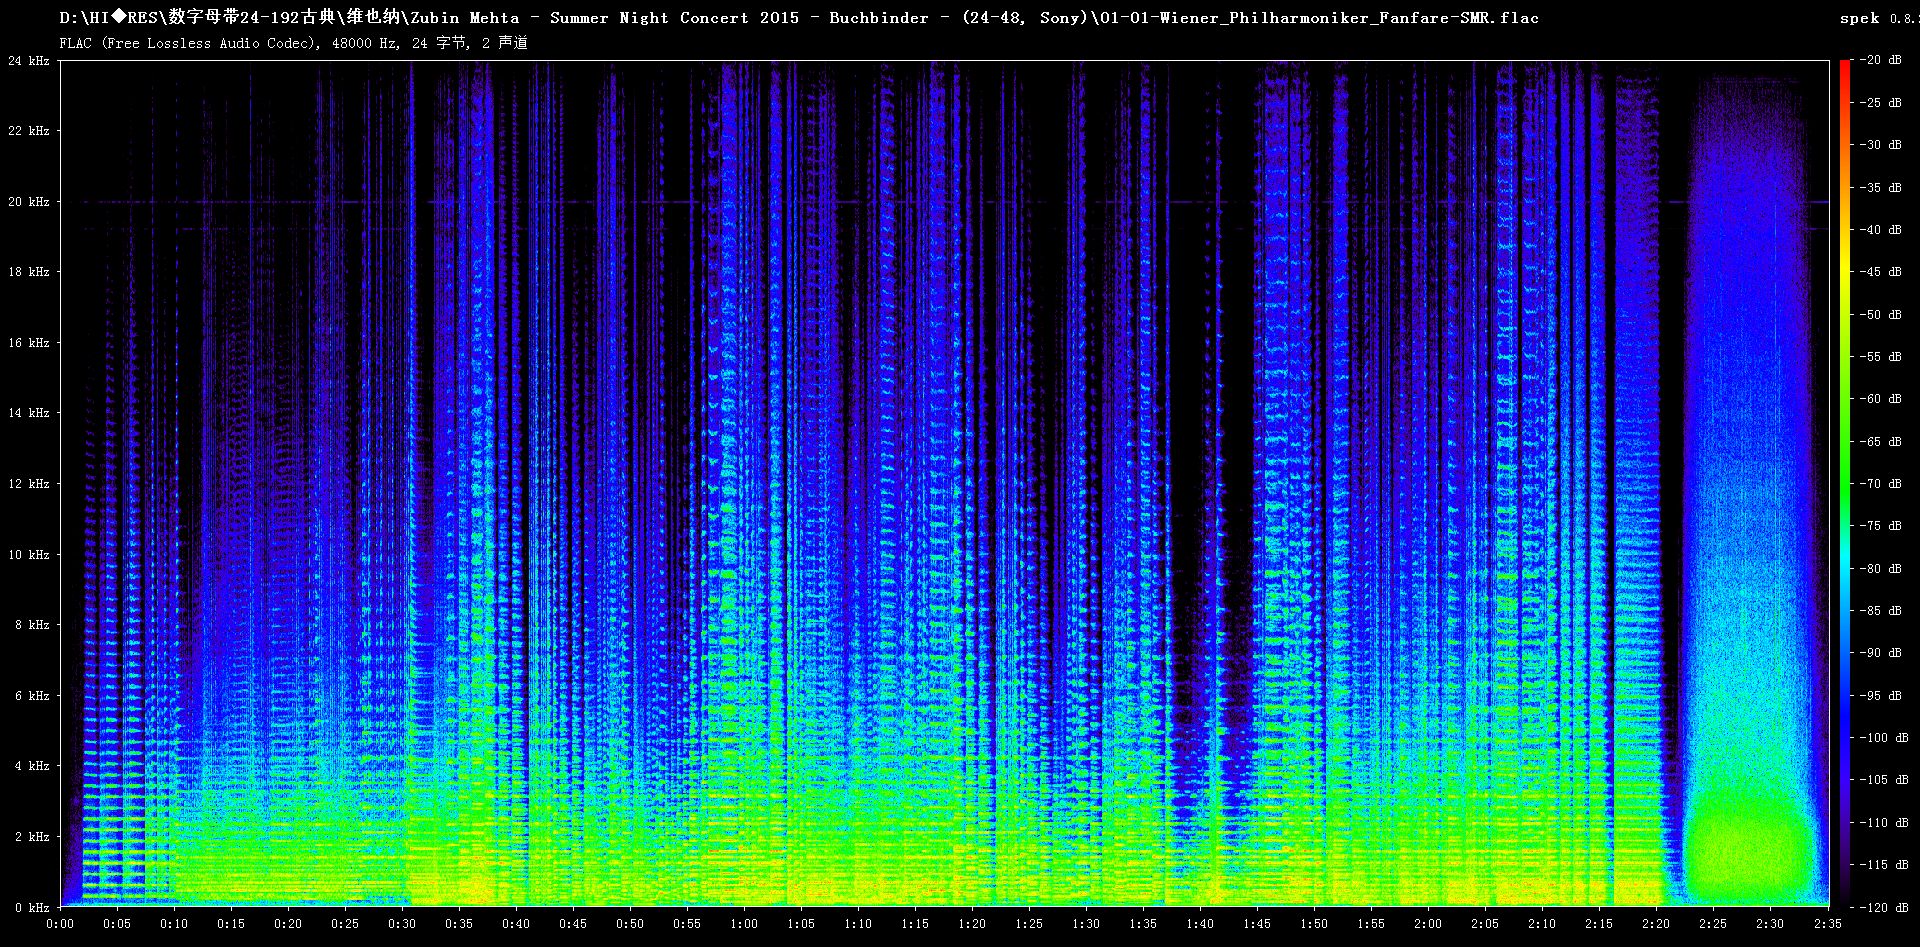Click the FLAC codec info line
The image size is (1920, 947).
coord(293,43)
